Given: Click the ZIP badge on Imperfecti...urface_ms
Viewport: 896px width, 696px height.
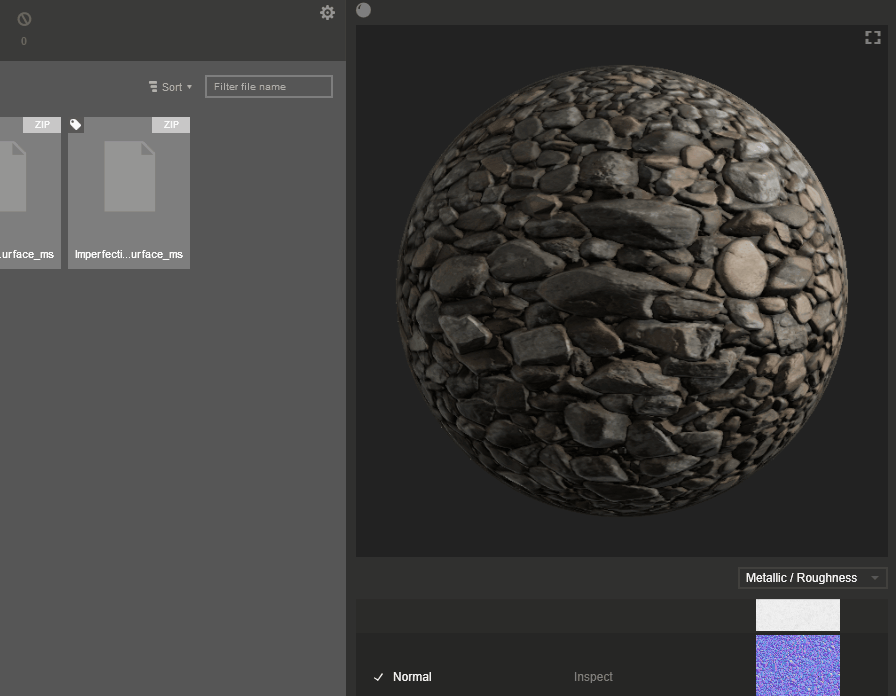Looking at the screenshot, I should pos(171,125).
